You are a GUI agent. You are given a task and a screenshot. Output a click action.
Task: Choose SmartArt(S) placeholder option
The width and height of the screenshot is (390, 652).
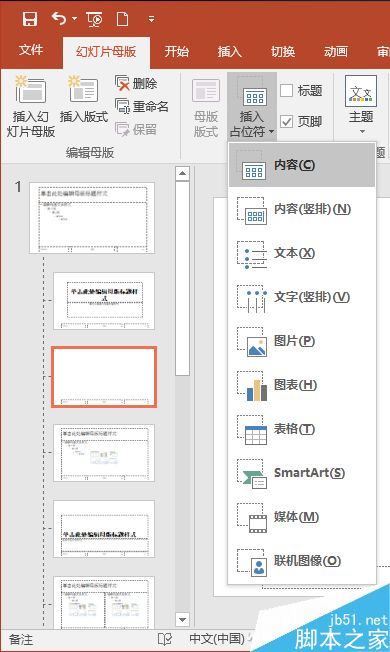(302, 474)
